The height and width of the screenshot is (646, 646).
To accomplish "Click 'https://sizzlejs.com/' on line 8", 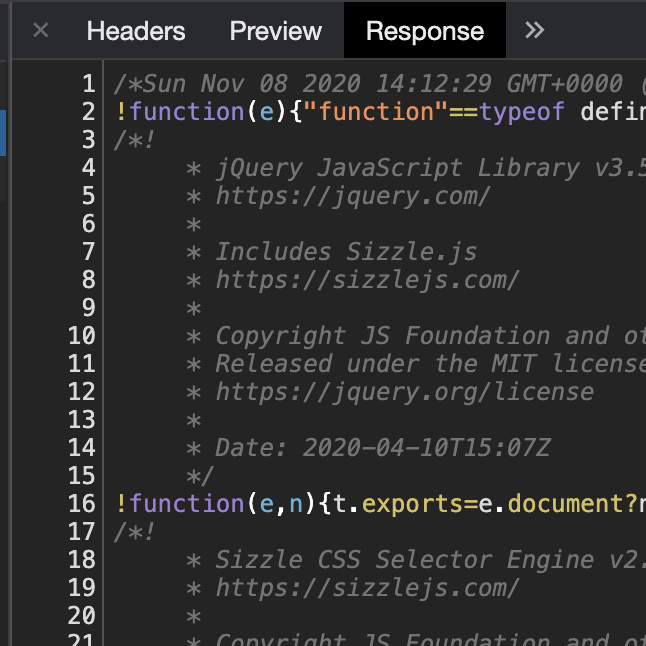I will pyautogui.click(x=367, y=280).
